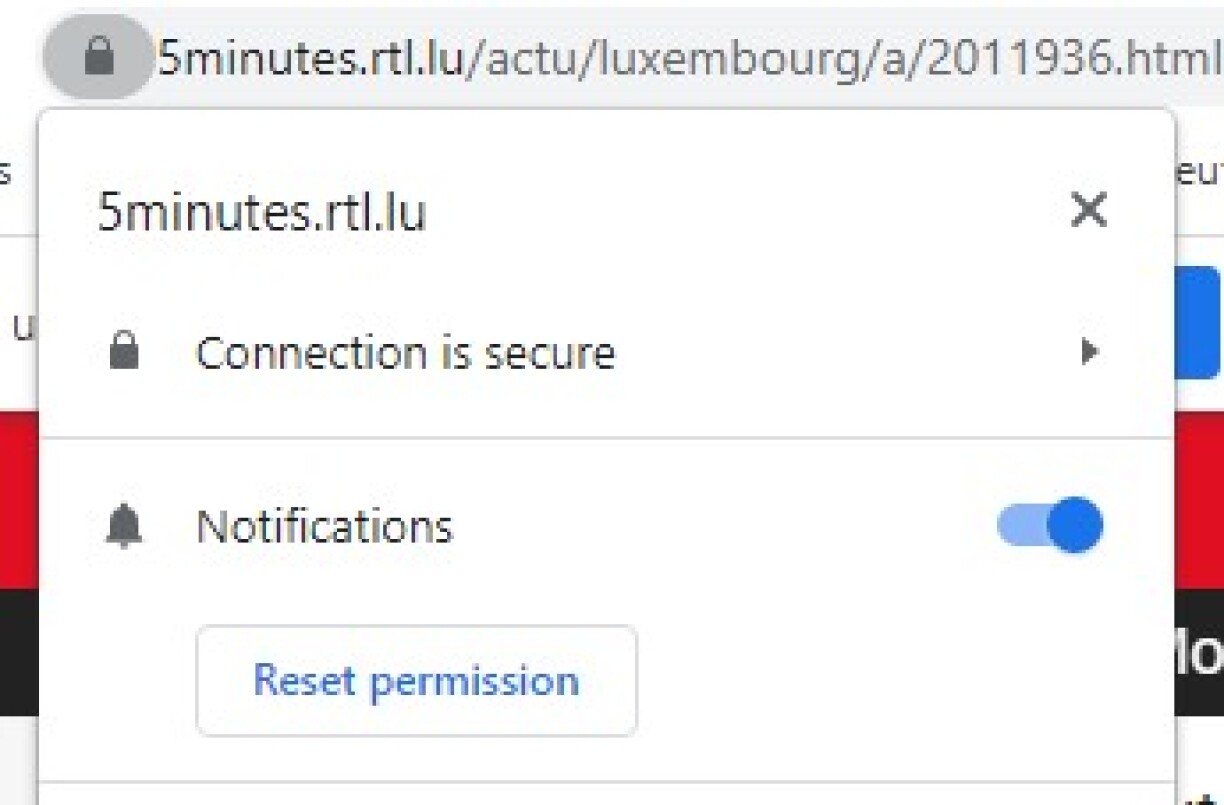Click the red banner left of the popup

[18, 500]
